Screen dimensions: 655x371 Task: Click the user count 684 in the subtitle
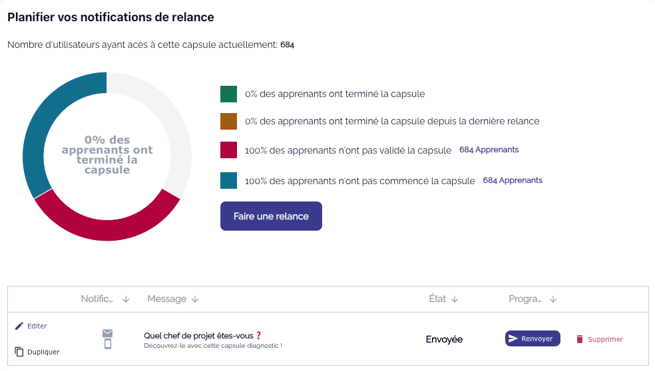tap(287, 45)
